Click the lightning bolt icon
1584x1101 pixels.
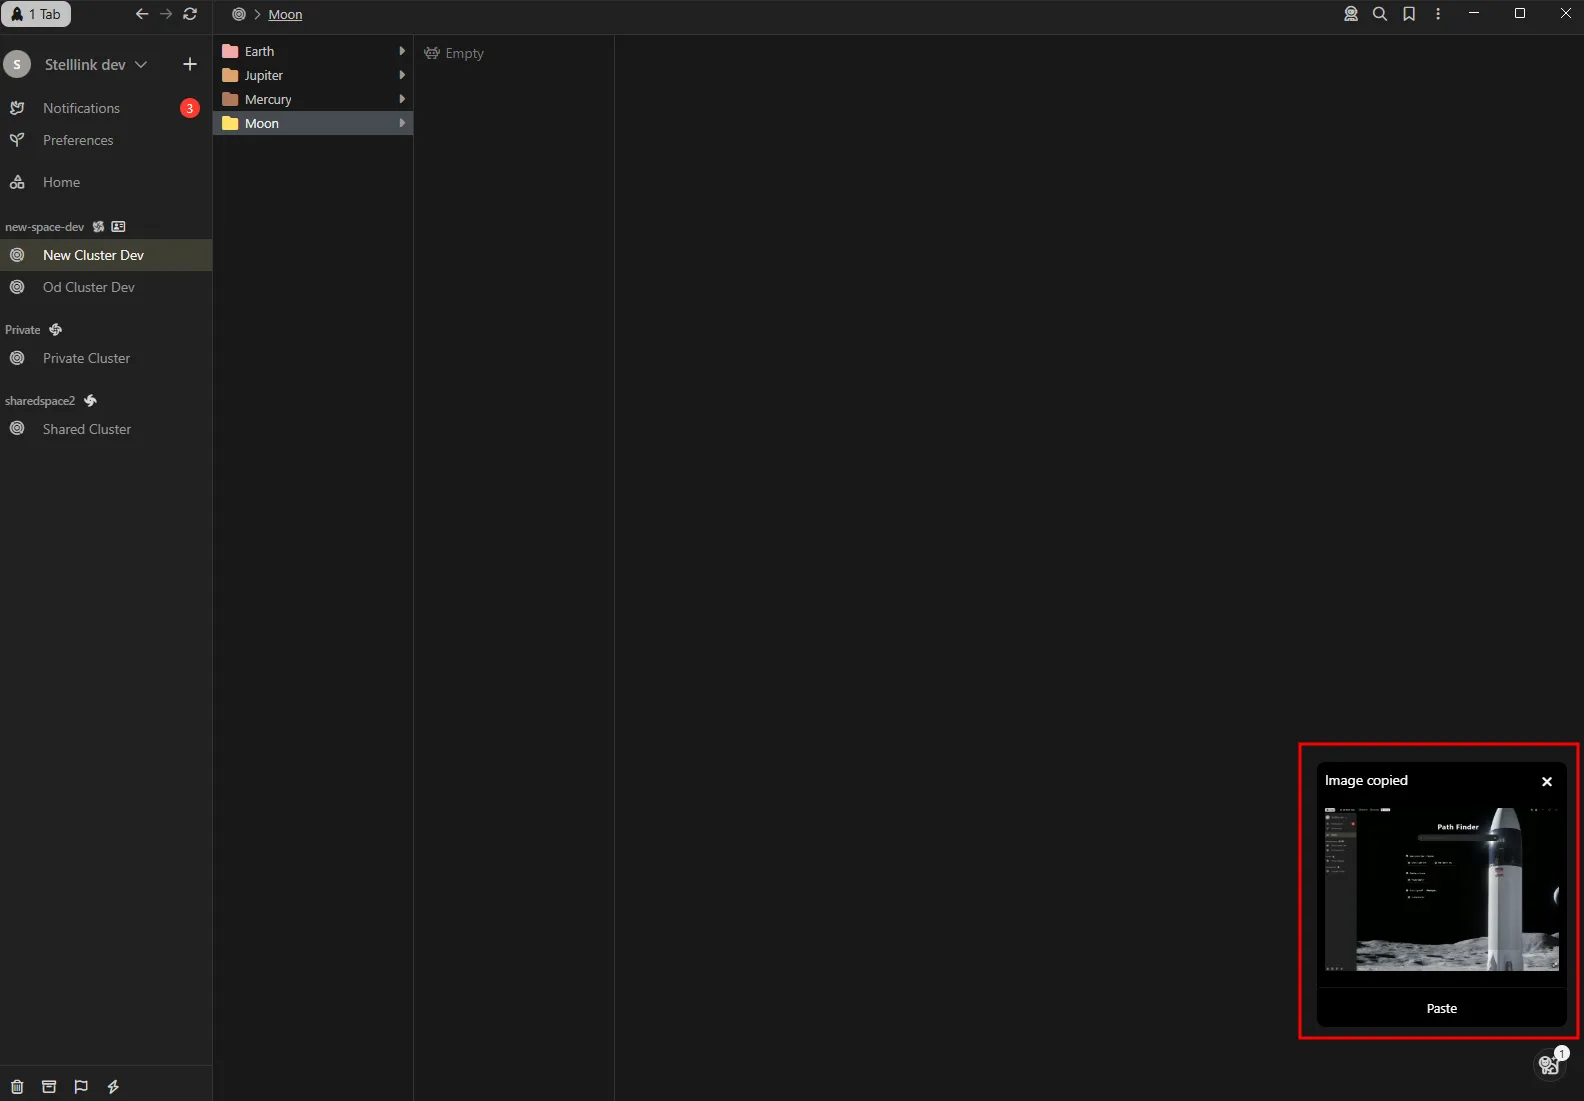(113, 1087)
